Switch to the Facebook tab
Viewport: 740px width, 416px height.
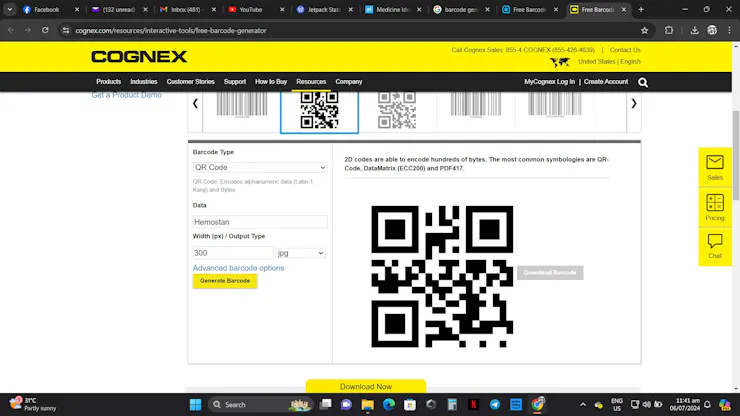pyautogui.click(x=46, y=9)
